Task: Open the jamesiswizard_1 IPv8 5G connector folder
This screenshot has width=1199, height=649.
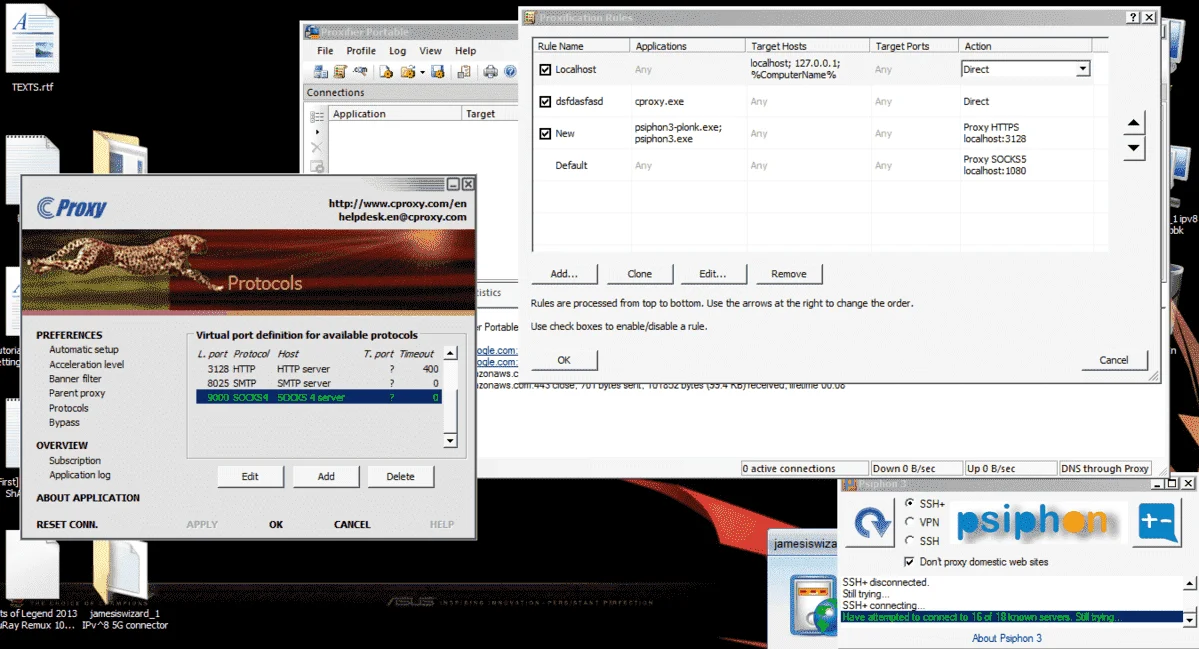Action: click(125, 586)
